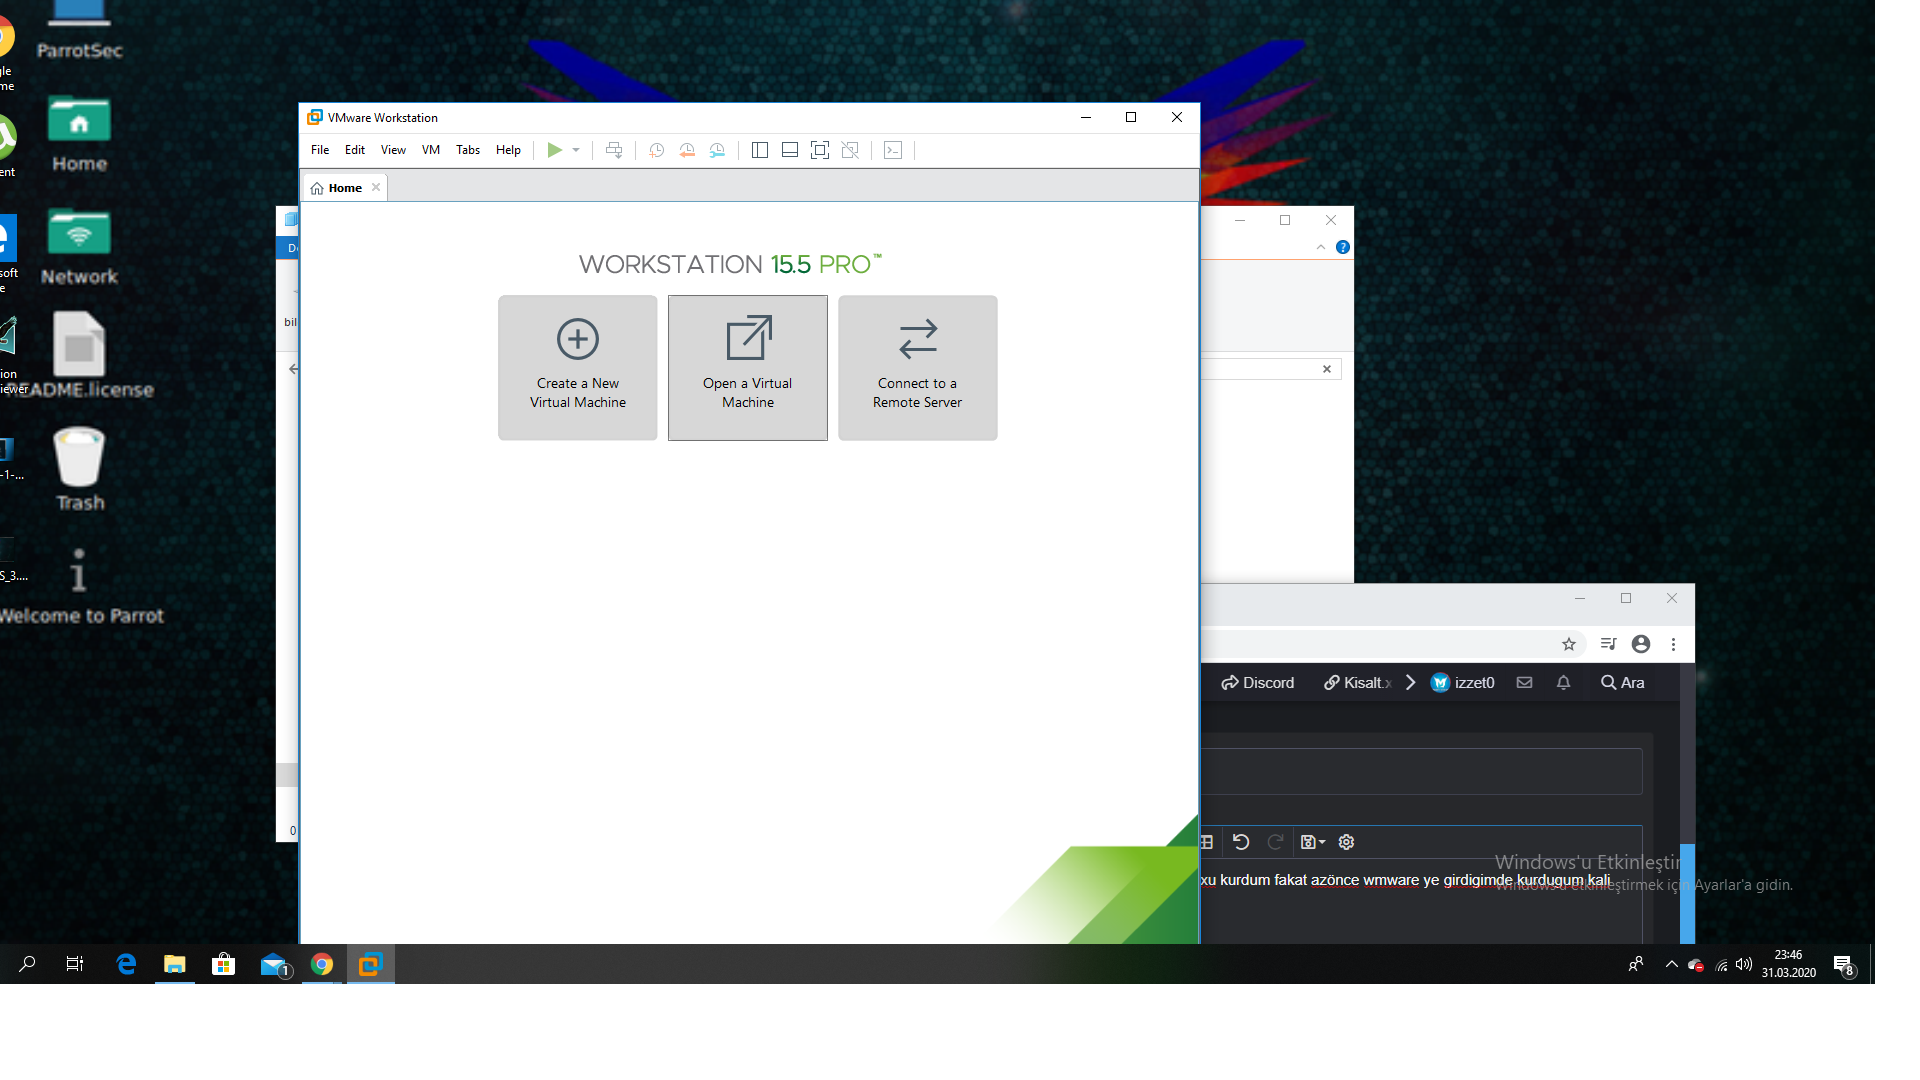
Task: Launch Microsoft Edge from the taskbar
Action: pyautogui.click(x=126, y=965)
